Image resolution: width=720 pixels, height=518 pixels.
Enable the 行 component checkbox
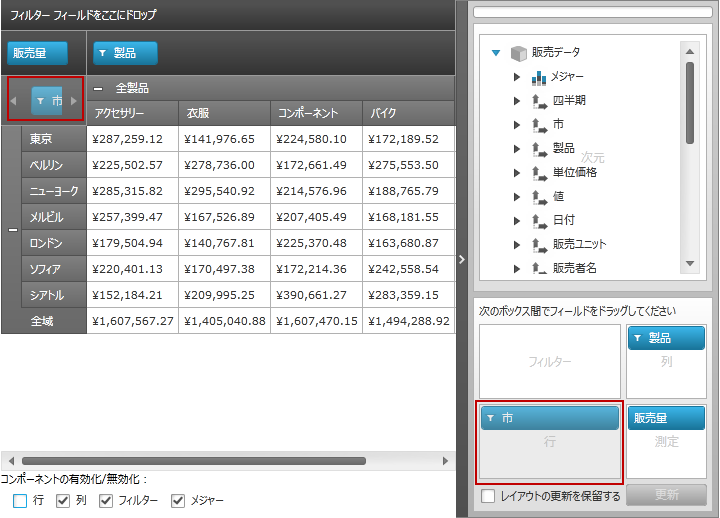20,501
